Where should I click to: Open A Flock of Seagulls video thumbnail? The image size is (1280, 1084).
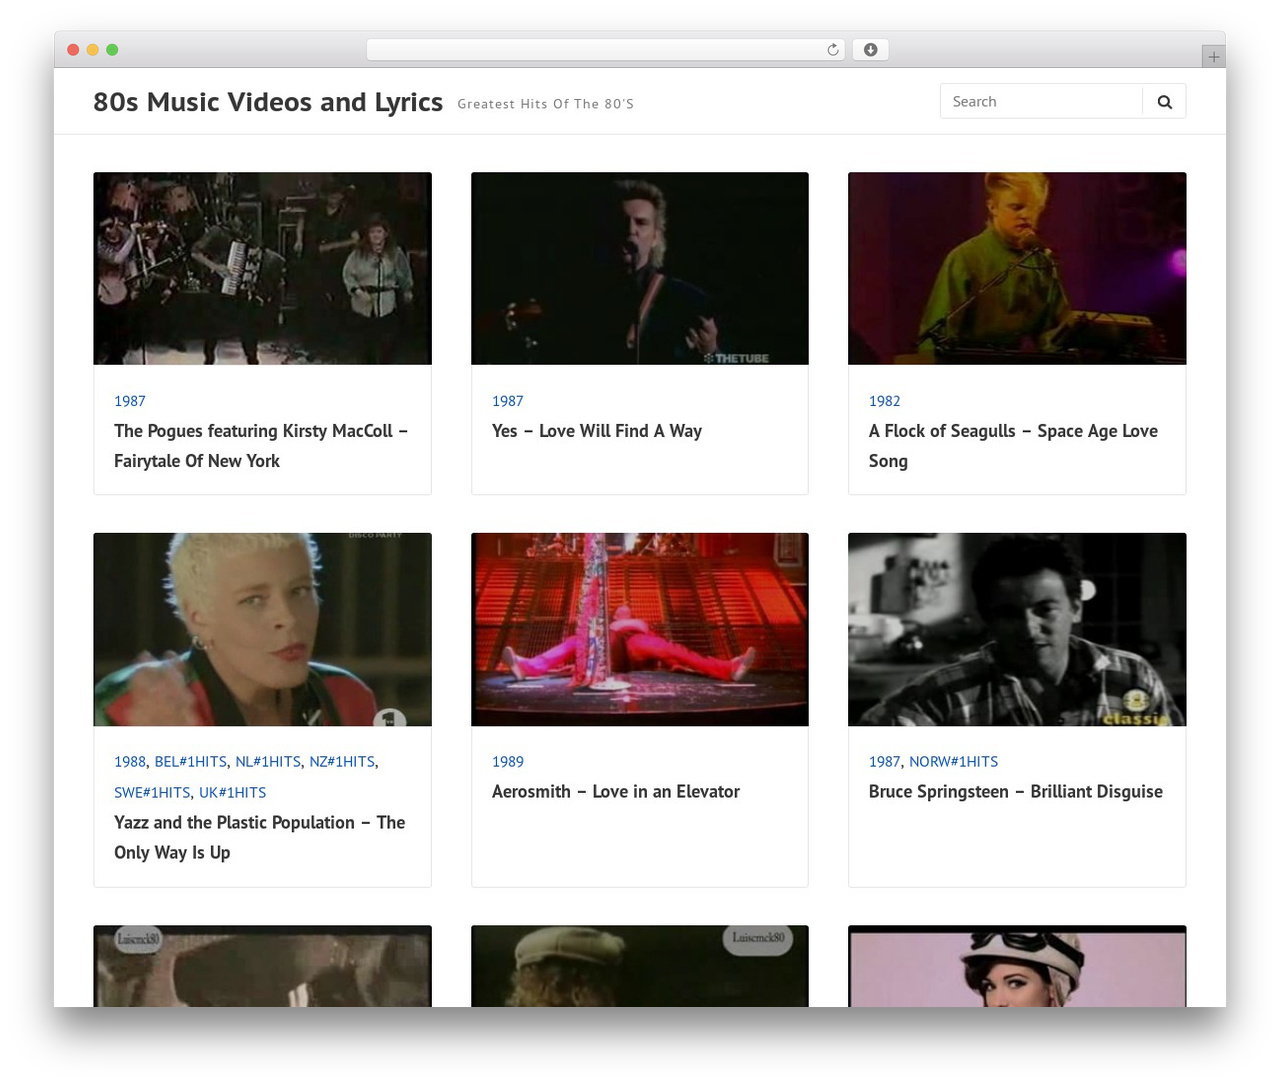coord(1017,268)
